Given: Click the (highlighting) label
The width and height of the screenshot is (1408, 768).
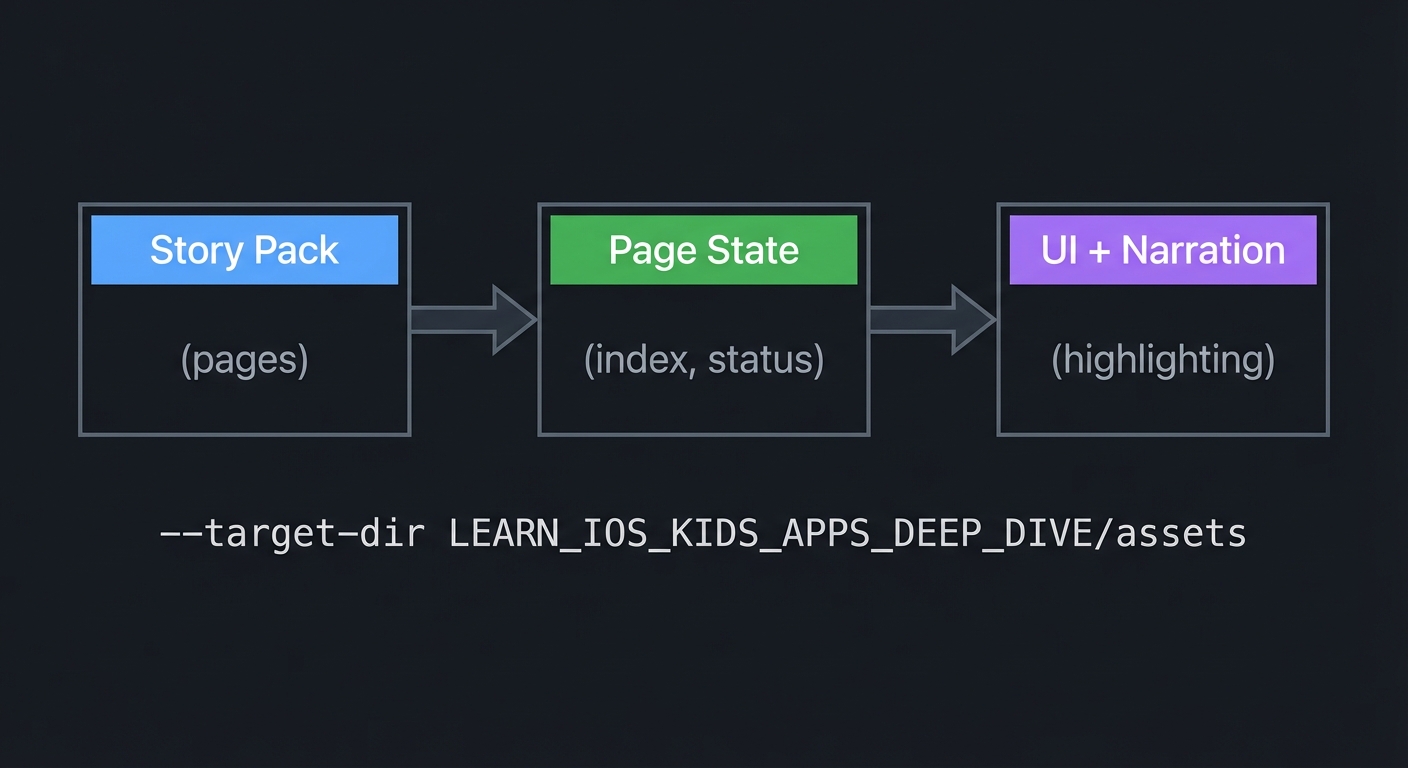Looking at the screenshot, I should [1163, 359].
